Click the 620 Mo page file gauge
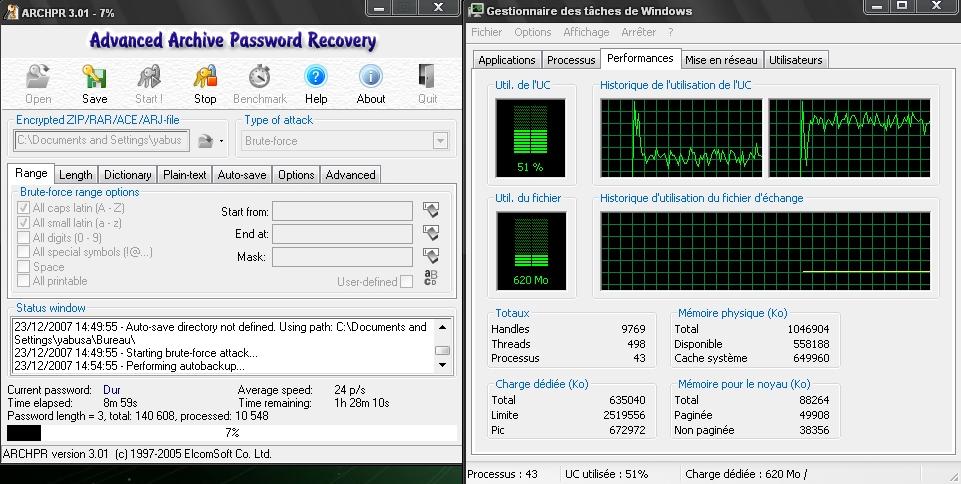This screenshot has width=961, height=484. coord(531,251)
